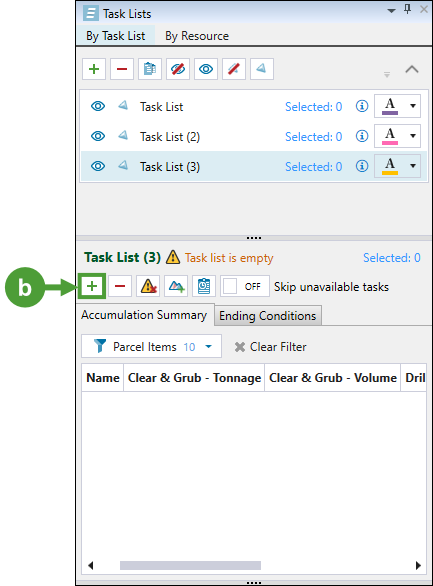Viewport: 433px width, 586px height.
Task: Show all task lists with eye icon
Action: [206, 69]
